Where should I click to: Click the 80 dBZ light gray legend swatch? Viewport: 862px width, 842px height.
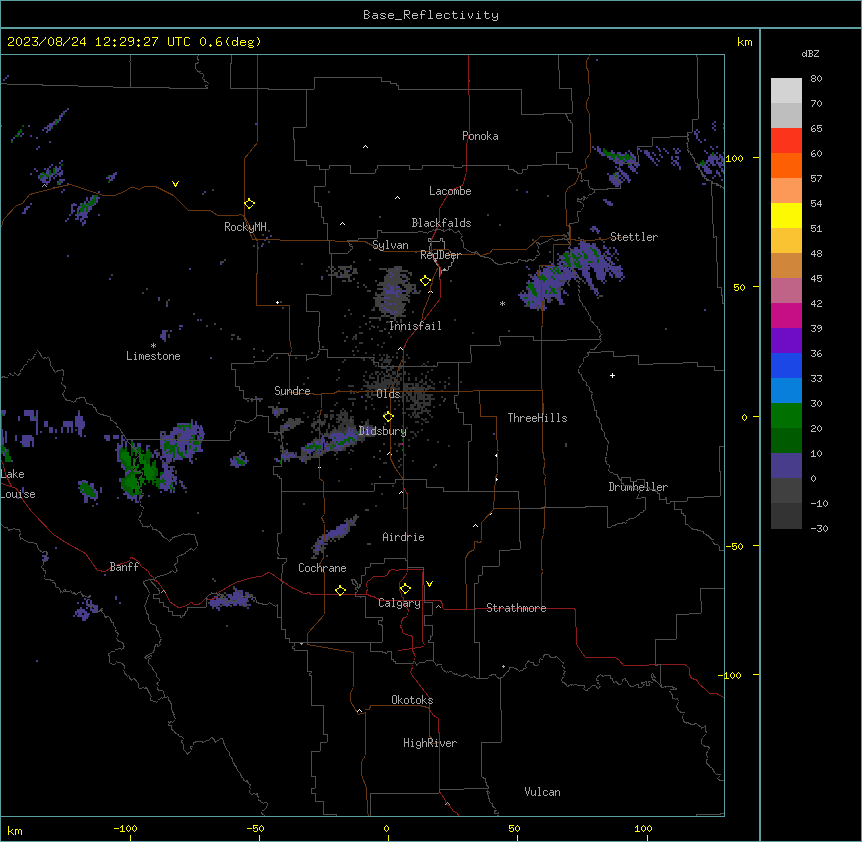pyautogui.click(x=786, y=90)
